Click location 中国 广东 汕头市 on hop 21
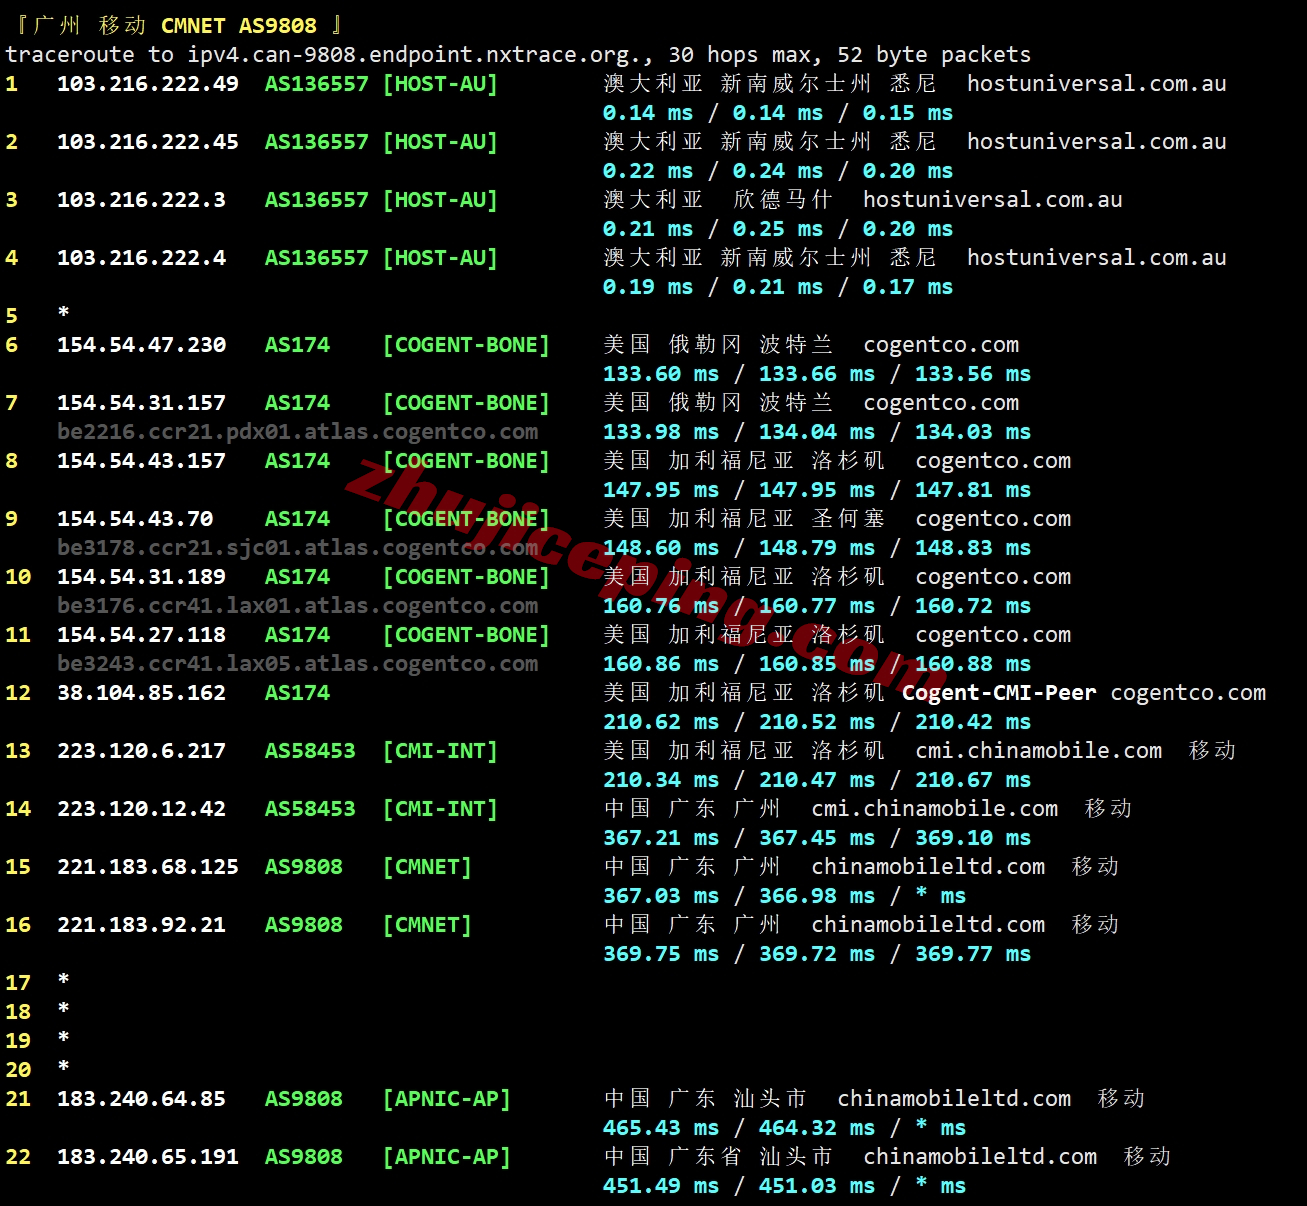1307x1206 pixels. tap(705, 1099)
